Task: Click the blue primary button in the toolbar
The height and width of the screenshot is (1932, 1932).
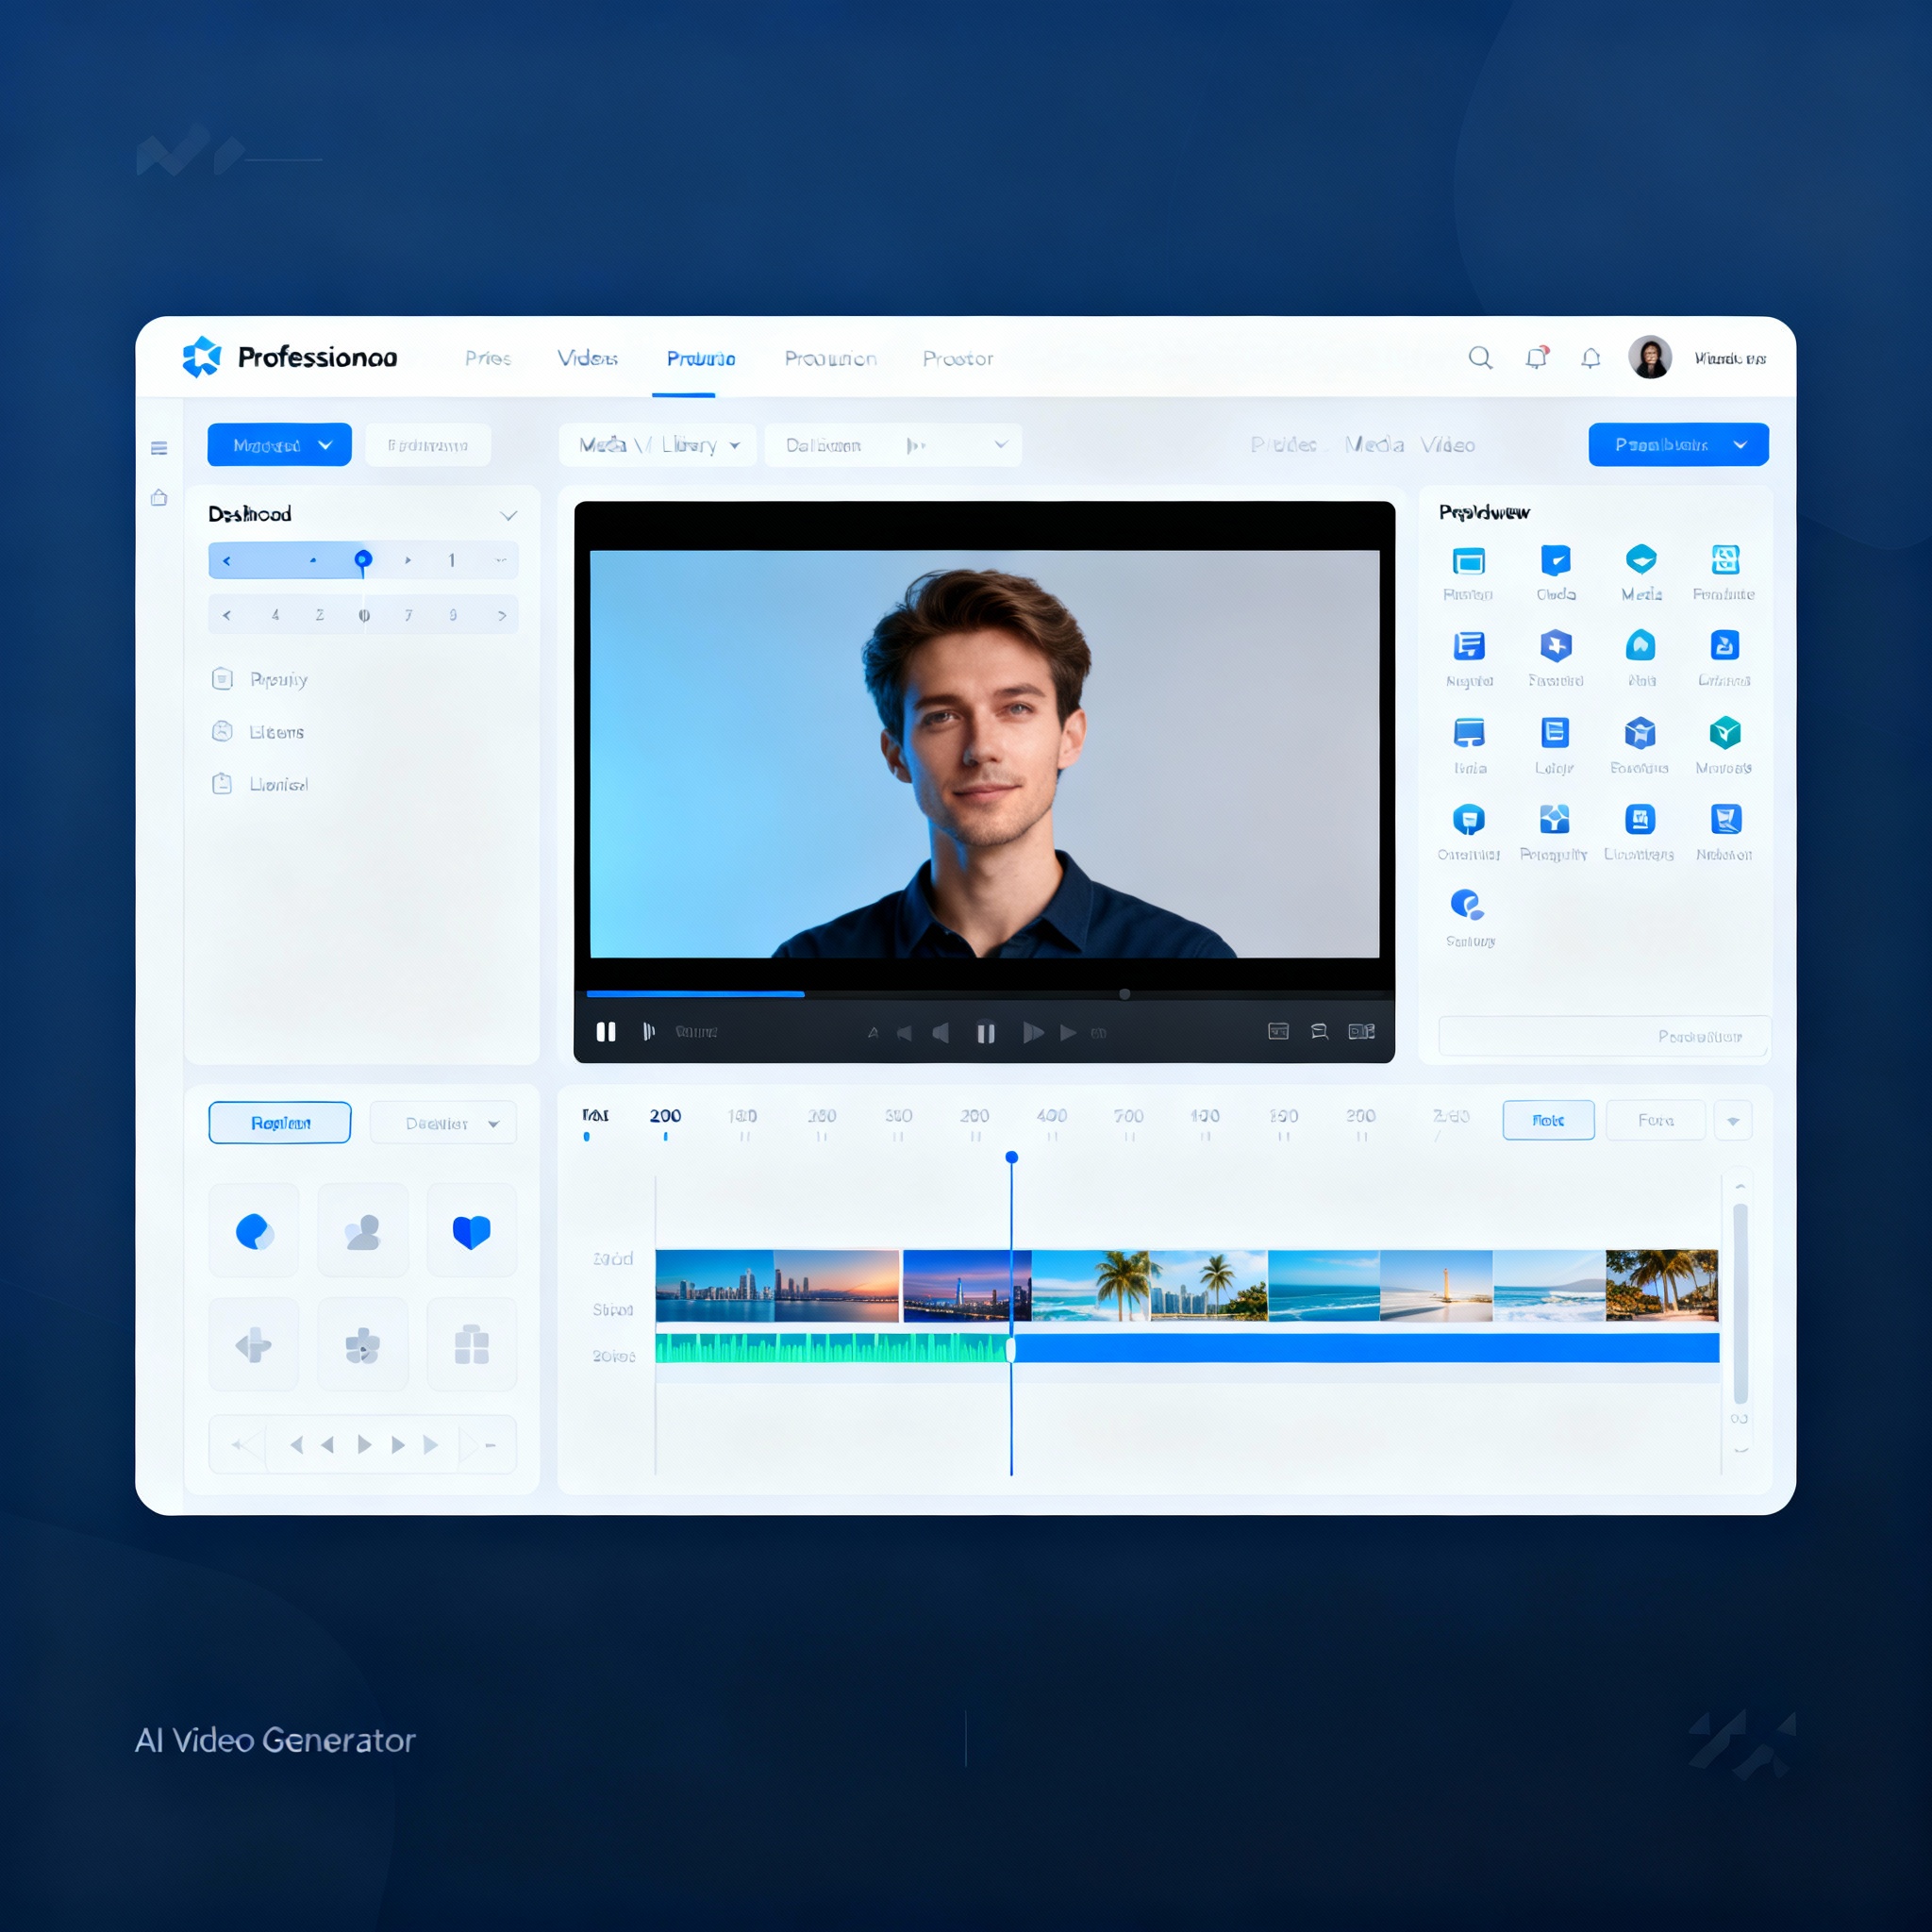Action: tap(279, 444)
